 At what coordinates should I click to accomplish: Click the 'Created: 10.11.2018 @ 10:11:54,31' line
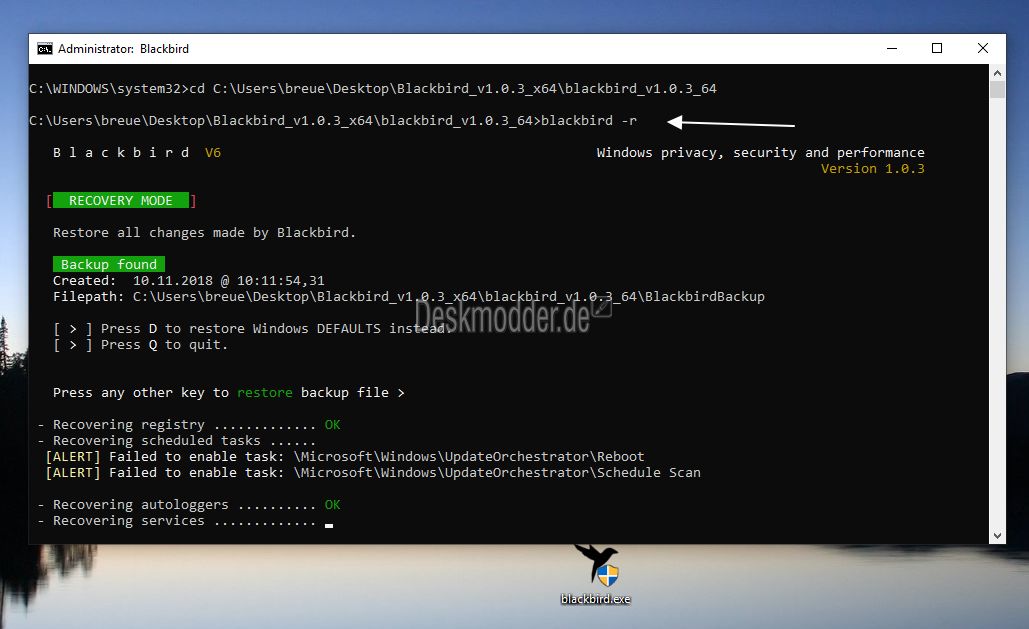[x=189, y=280]
